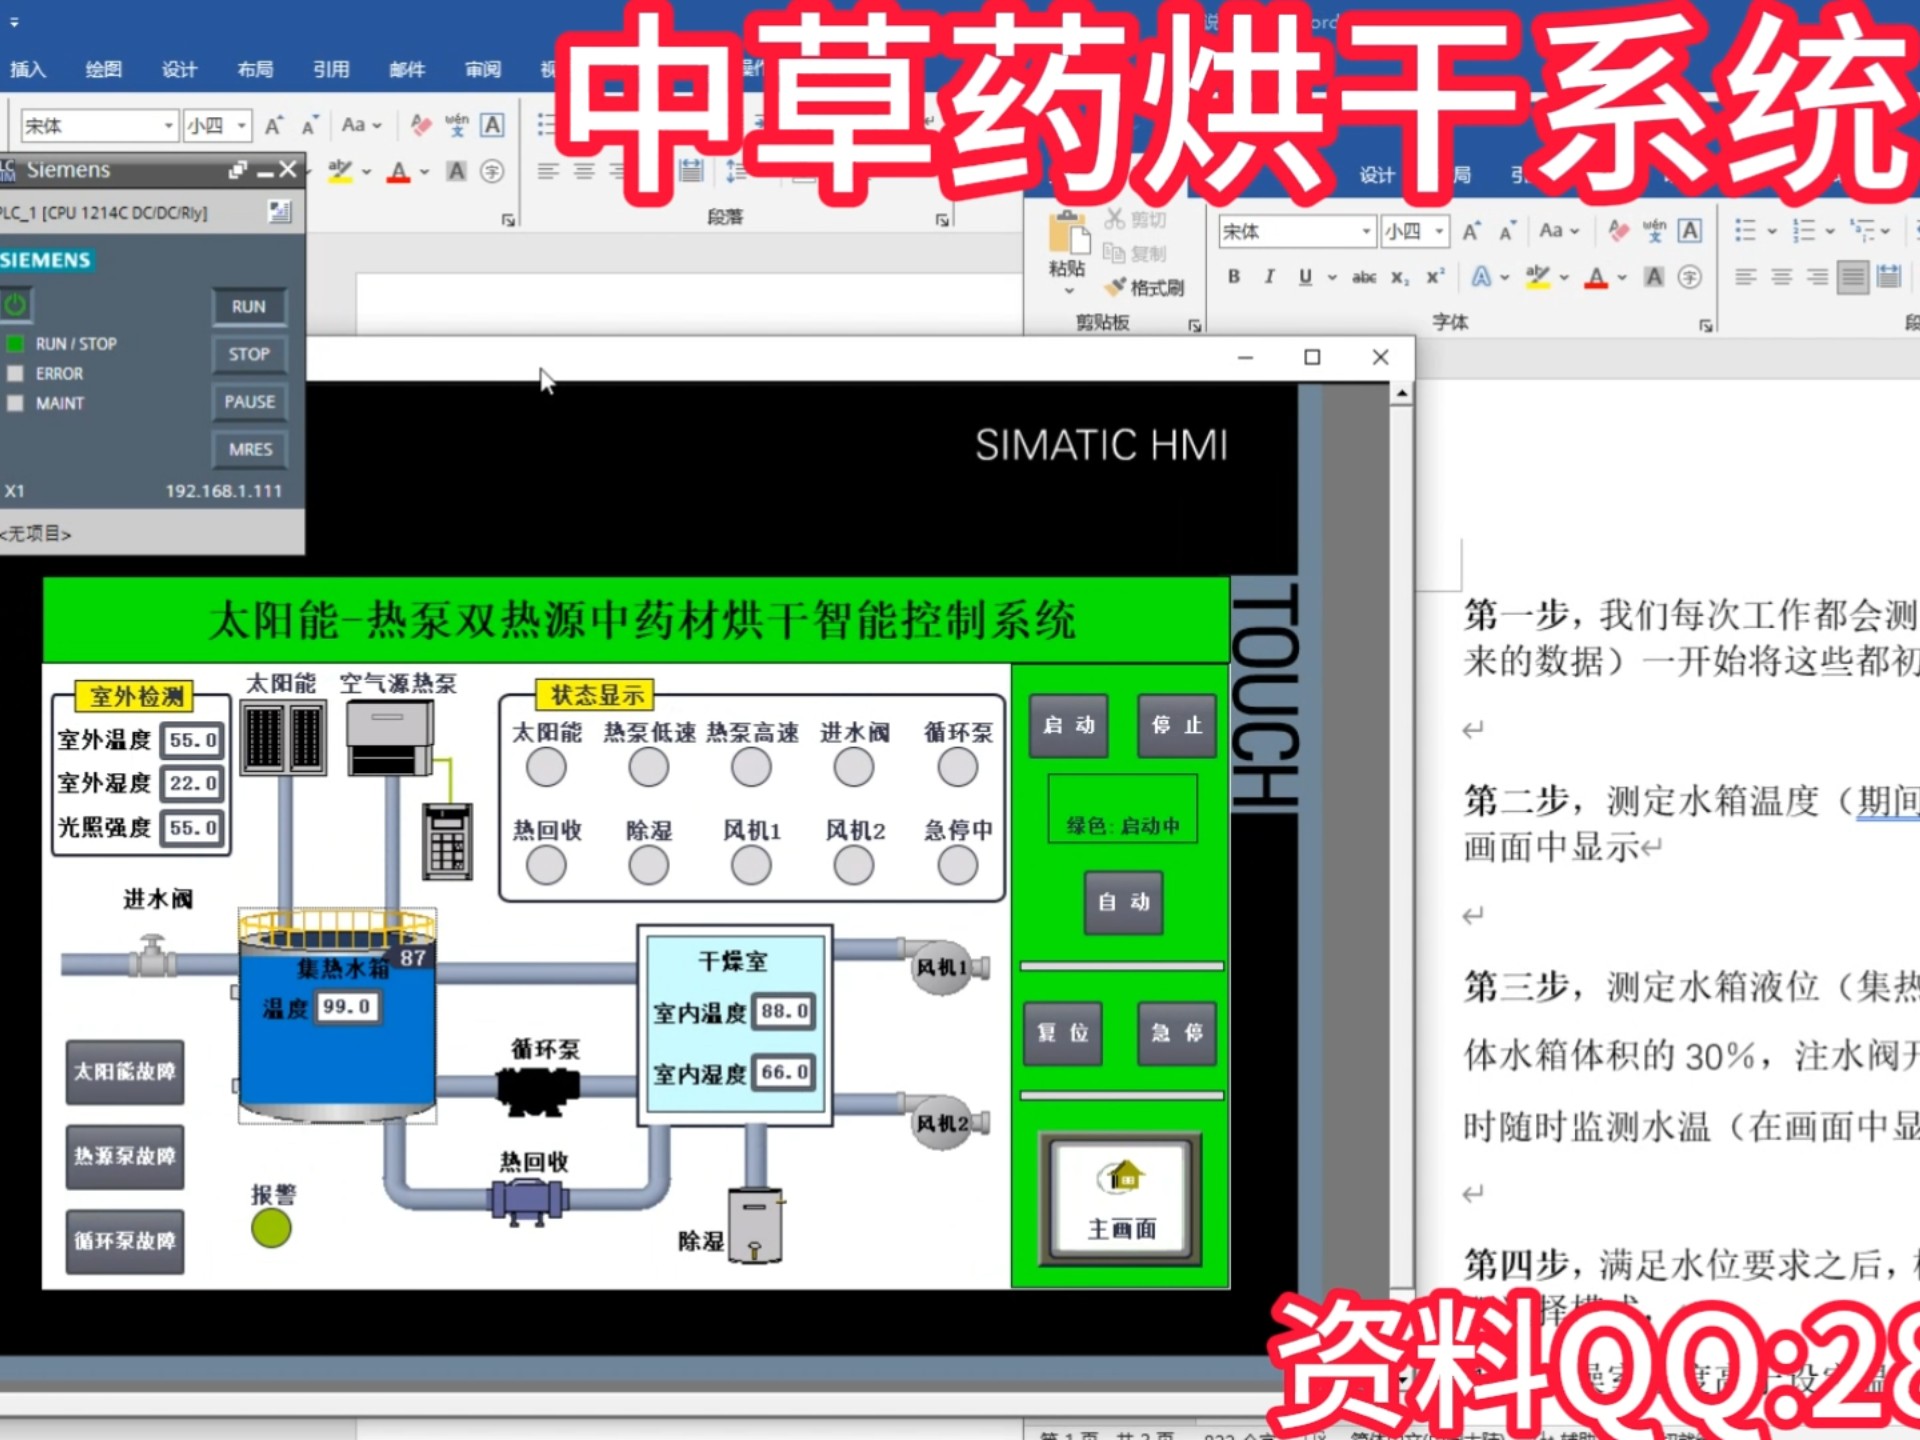
Task: Apply text effects A in front Word
Action: point(1481,277)
